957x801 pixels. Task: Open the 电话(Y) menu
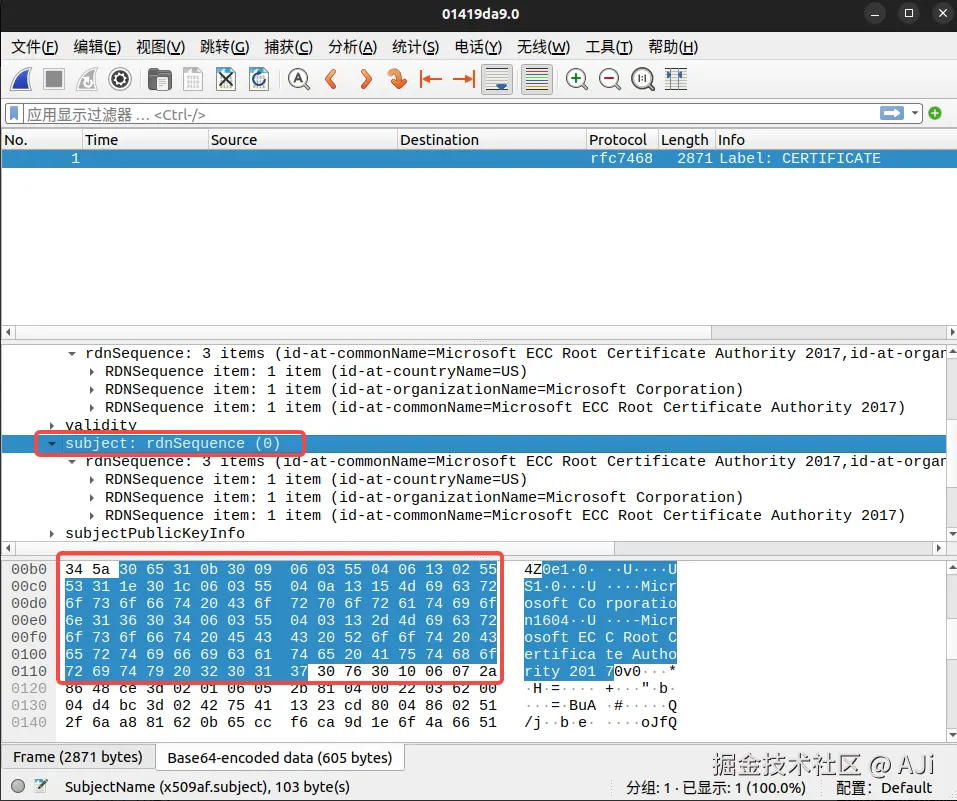(x=478, y=47)
